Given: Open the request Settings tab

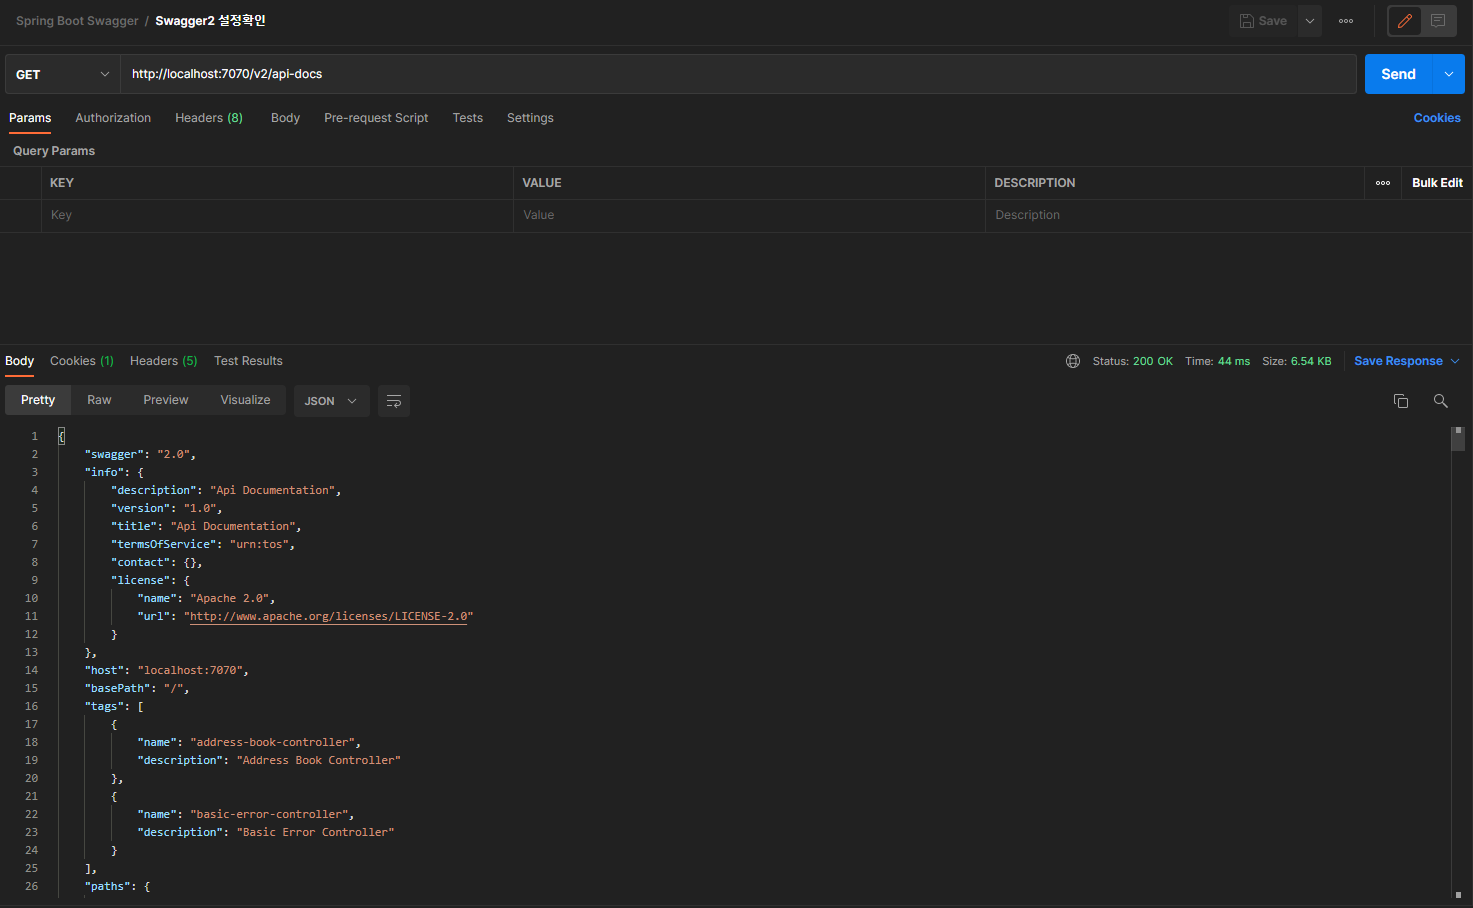Looking at the screenshot, I should coord(530,118).
